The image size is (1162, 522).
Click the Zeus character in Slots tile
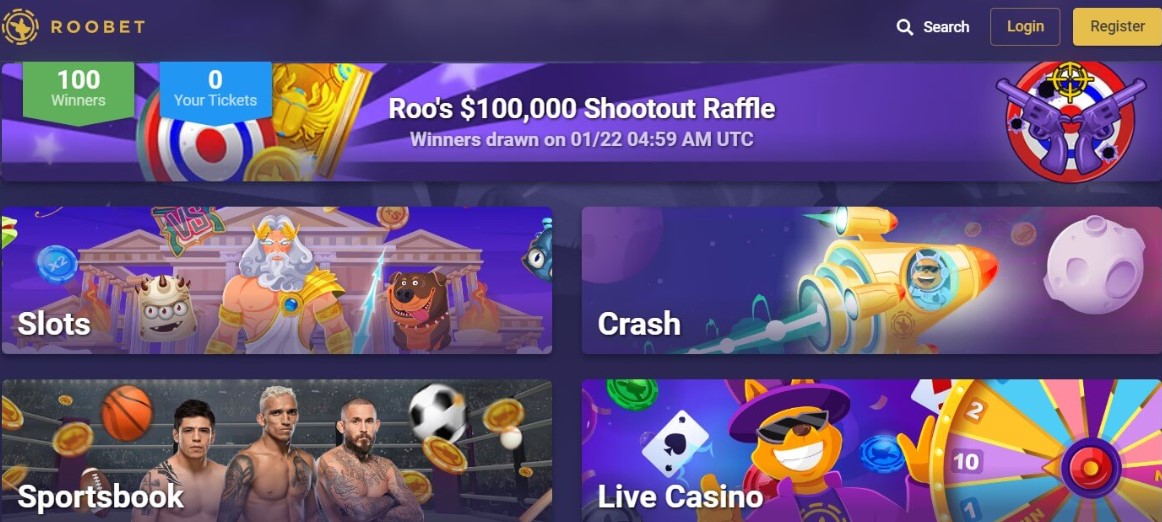pos(282,285)
